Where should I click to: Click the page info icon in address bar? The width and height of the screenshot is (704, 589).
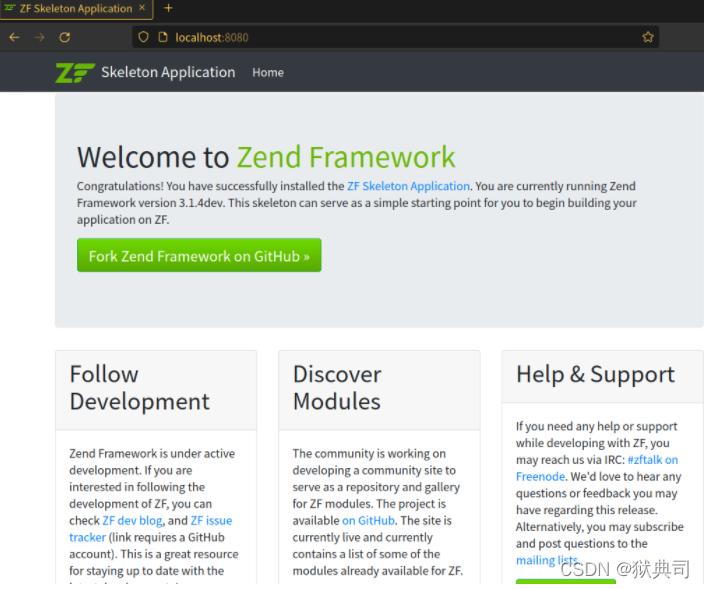coord(163,37)
